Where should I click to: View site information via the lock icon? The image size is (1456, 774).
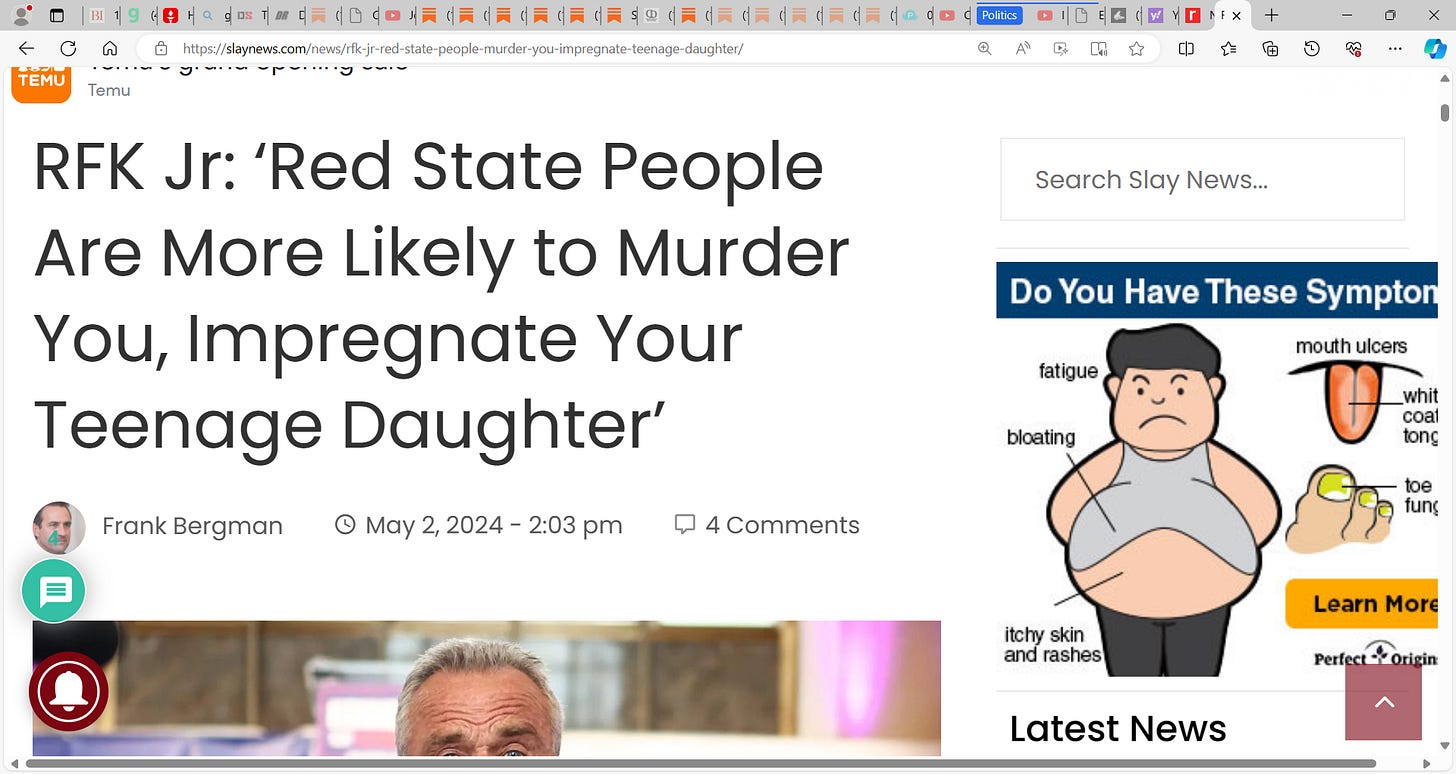(160, 48)
